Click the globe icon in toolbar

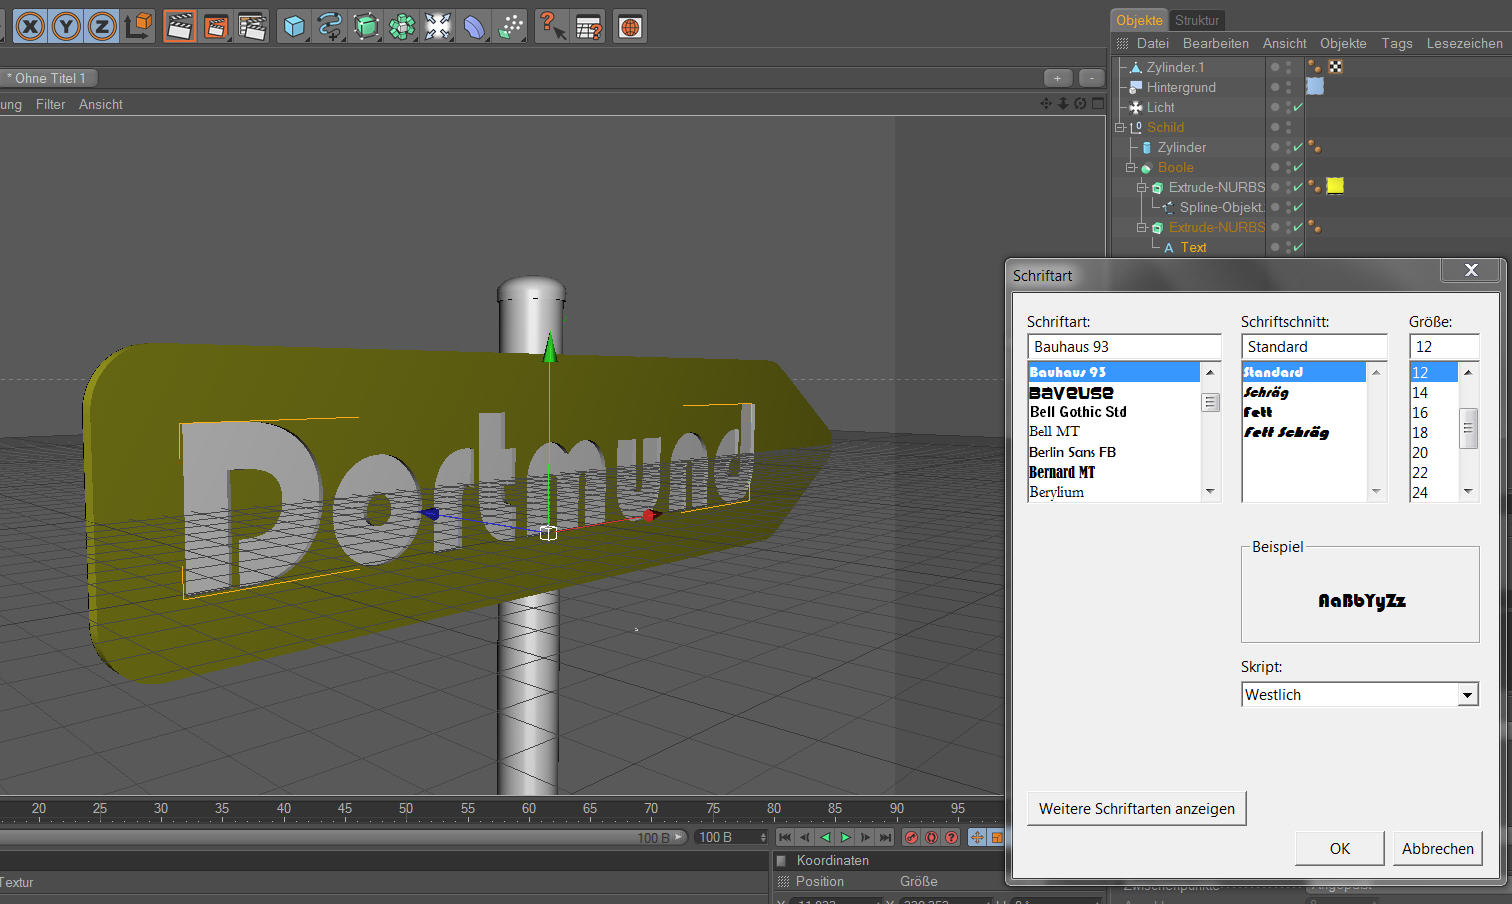[x=630, y=26]
